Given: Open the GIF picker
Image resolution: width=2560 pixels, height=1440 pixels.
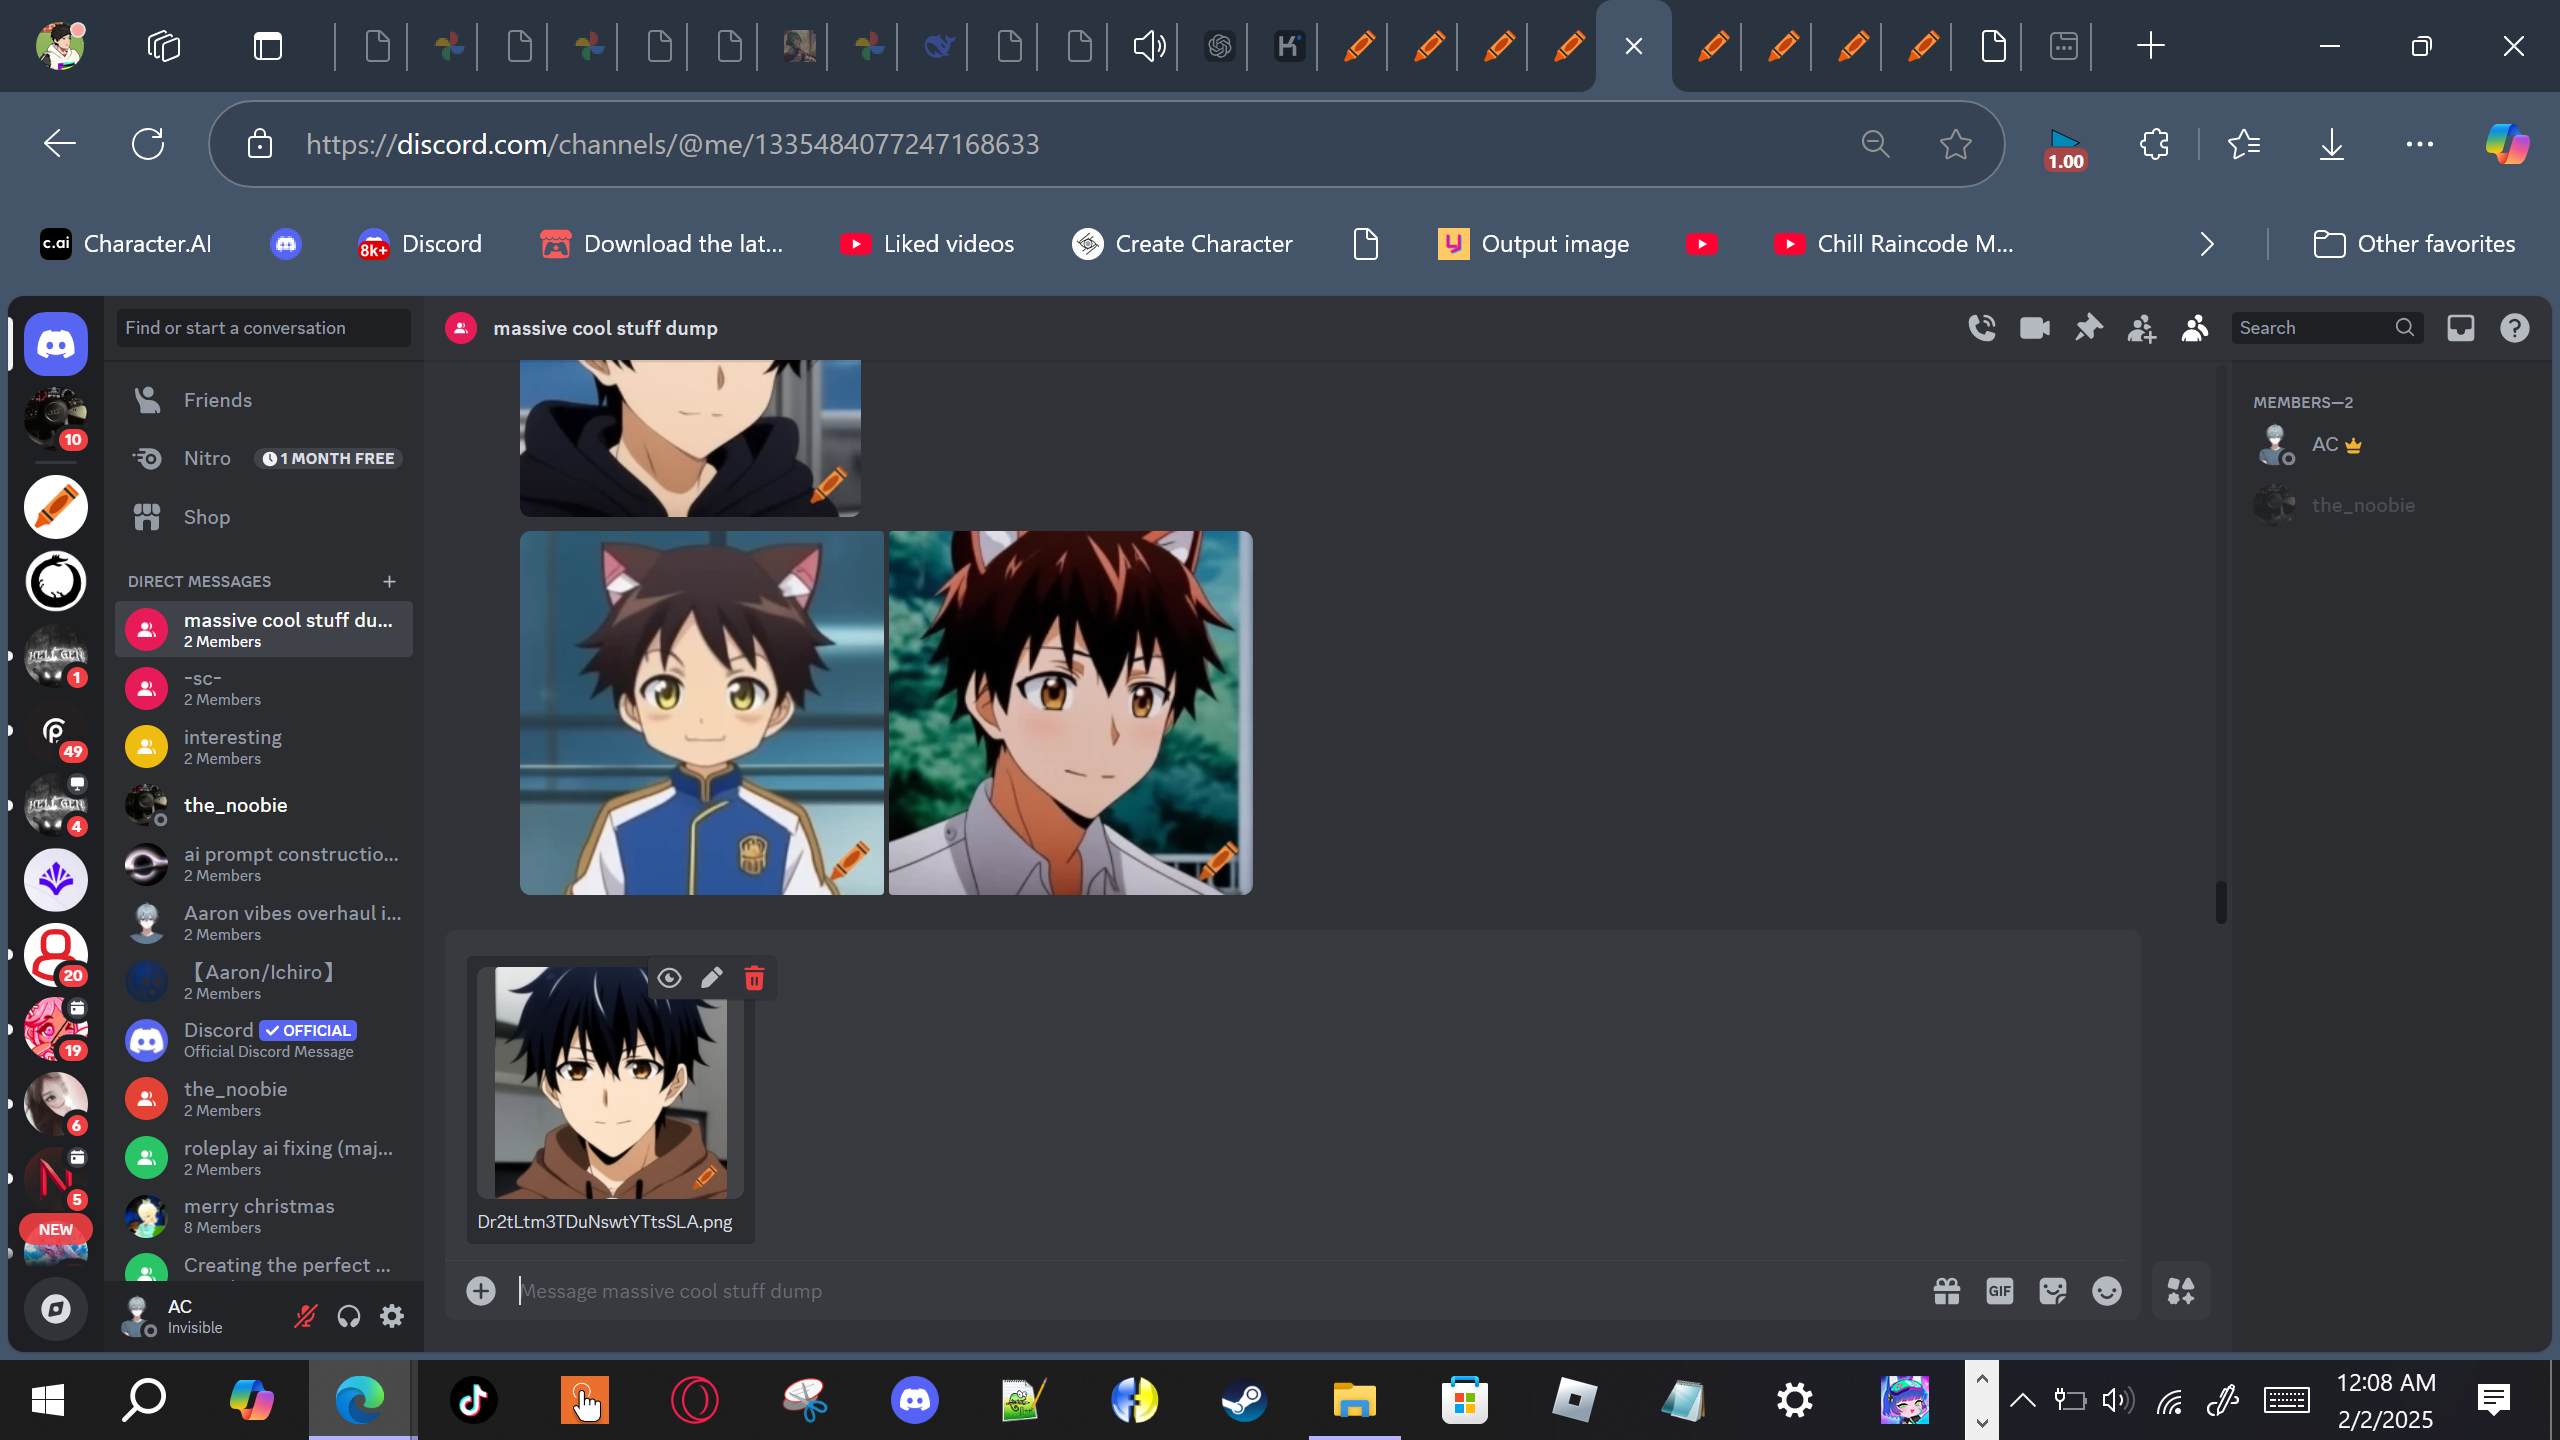Looking at the screenshot, I should (x=1999, y=1291).
